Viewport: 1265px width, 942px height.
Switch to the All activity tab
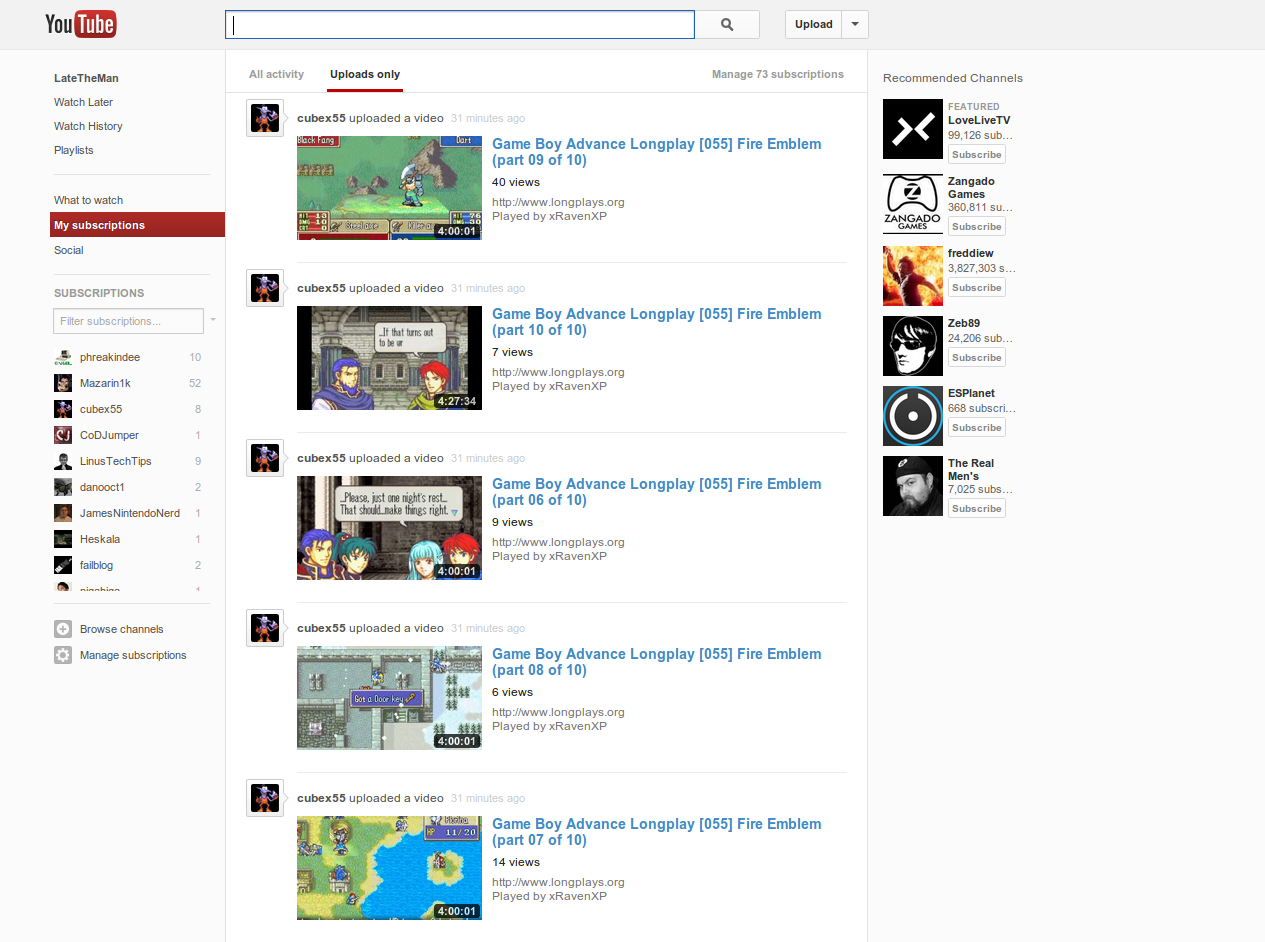pyautogui.click(x=276, y=74)
